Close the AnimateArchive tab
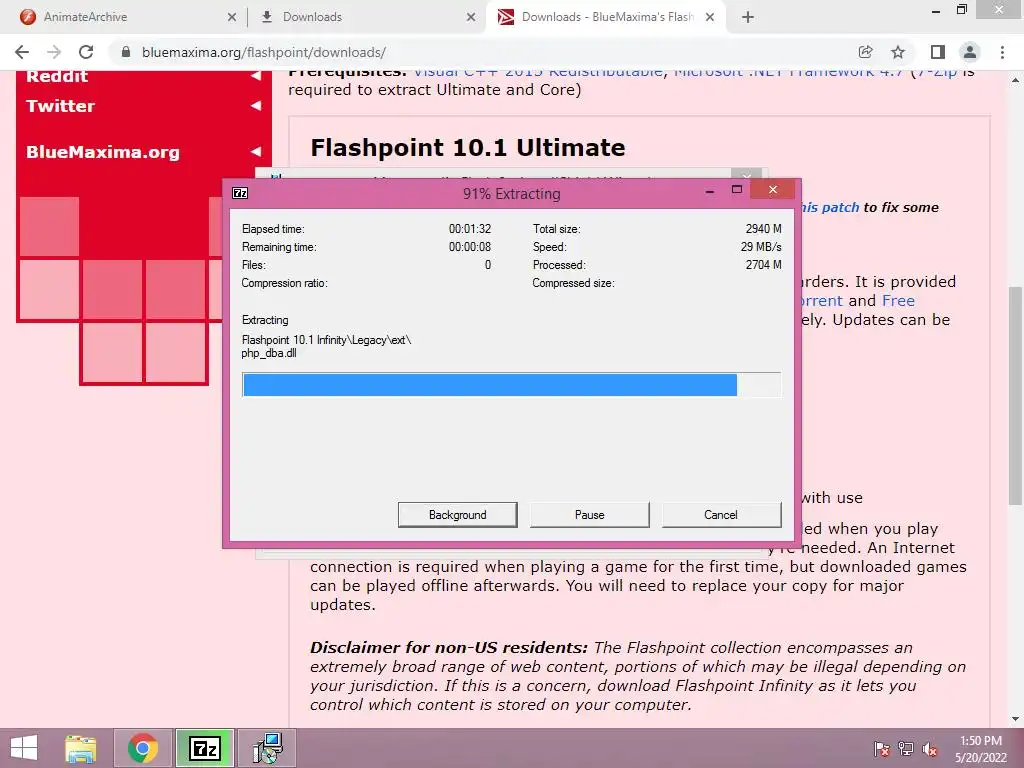This screenshot has height=768, width=1024. click(232, 17)
